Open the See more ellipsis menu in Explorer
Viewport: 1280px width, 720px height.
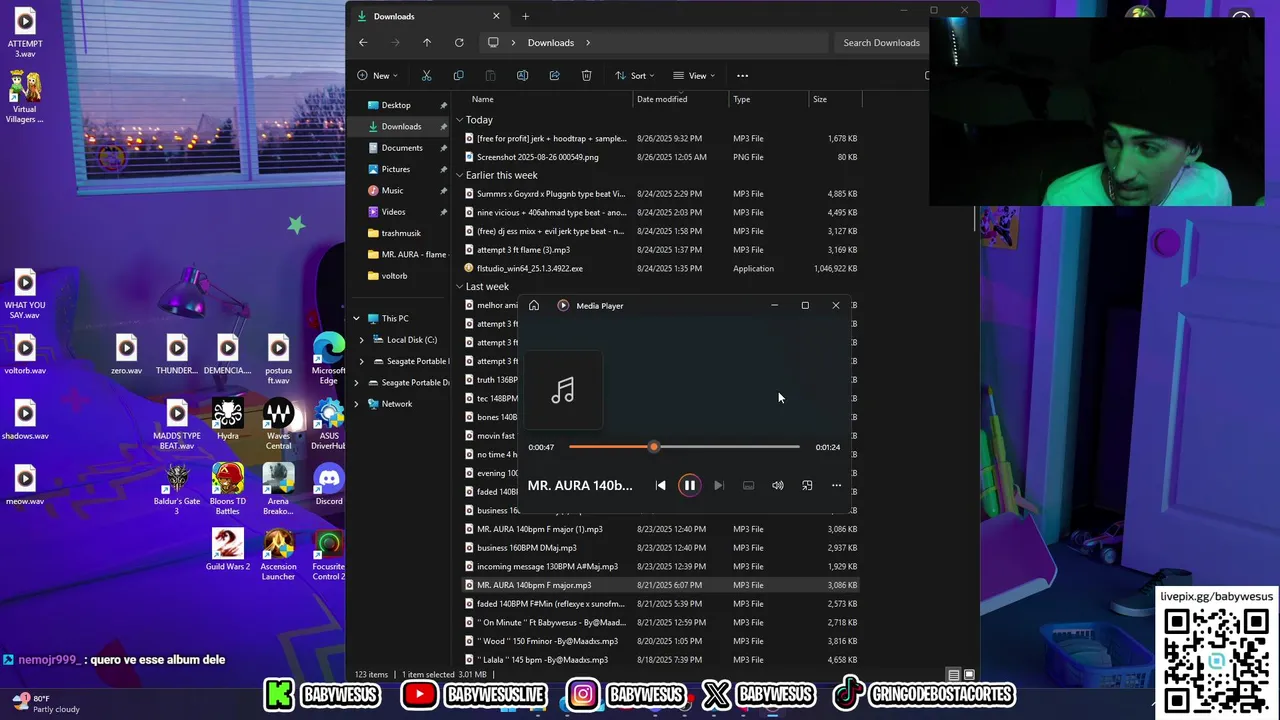pyautogui.click(x=742, y=75)
